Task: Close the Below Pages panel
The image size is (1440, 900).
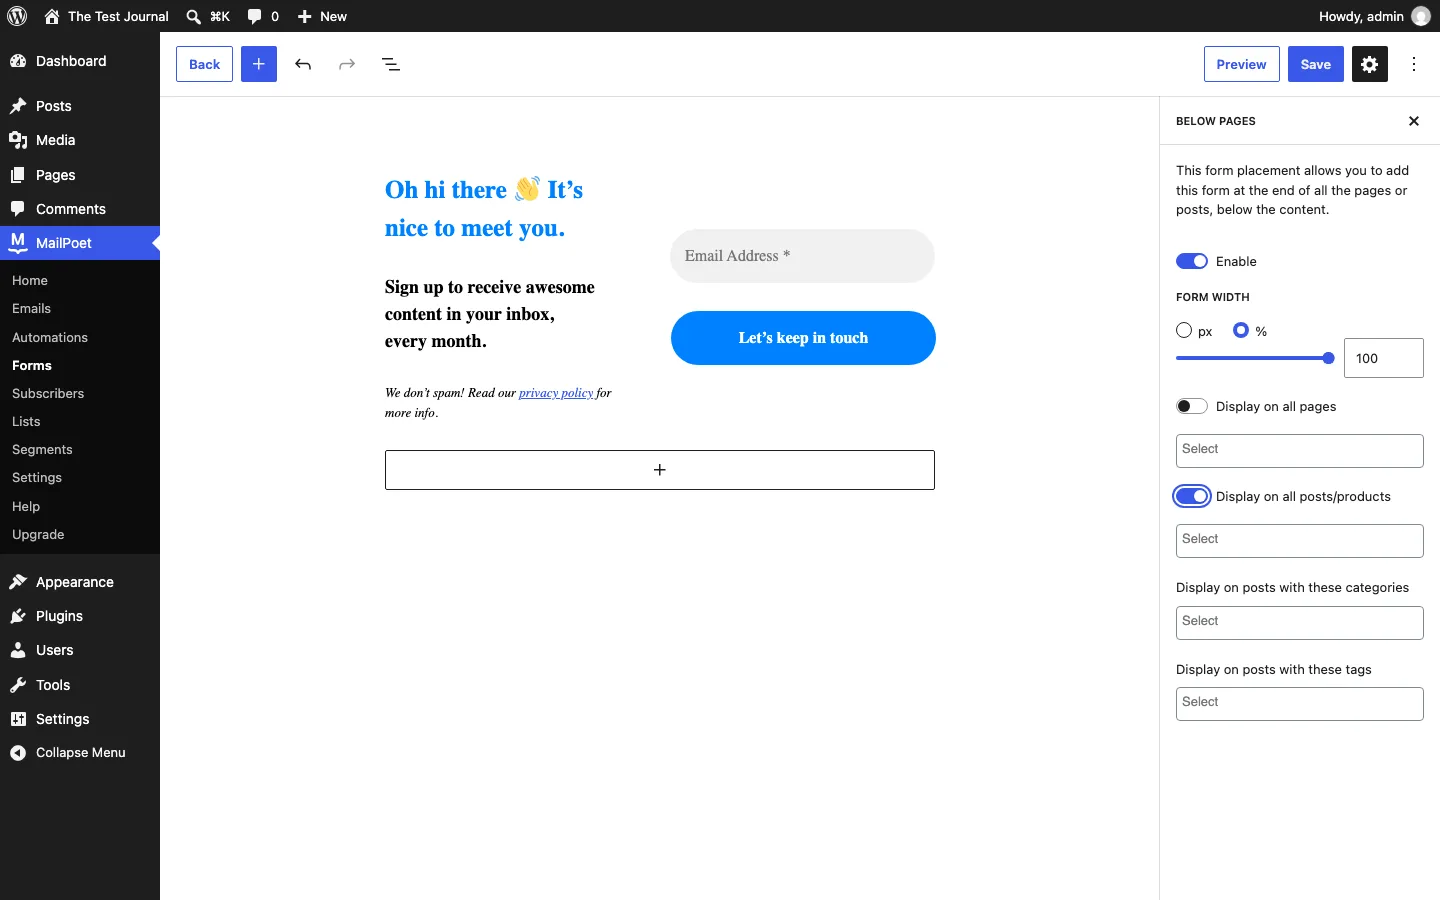Action: click(x=1414, y=121)
